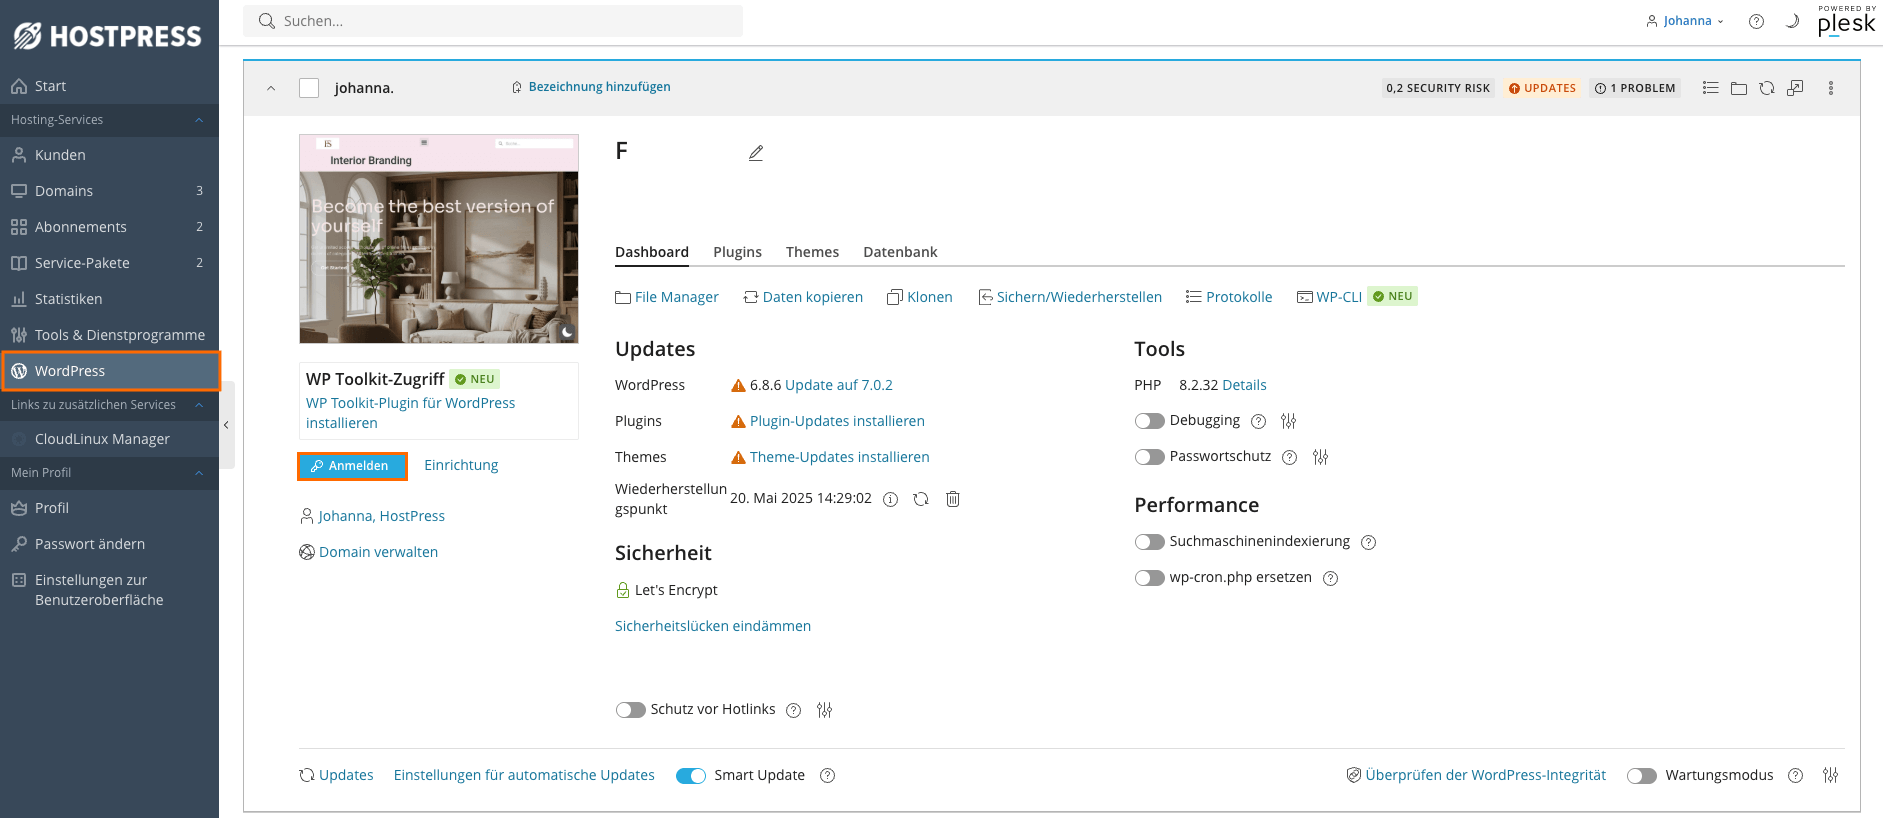Screen dimensions: 1883x818
Task: Click help icon next to Suchmaschinenindexierung
Action: 1369,542
